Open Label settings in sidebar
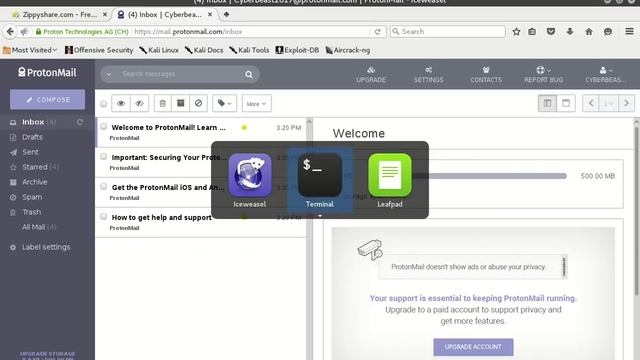The width and height of the screenshot is (640, 360). click(46, 247)
